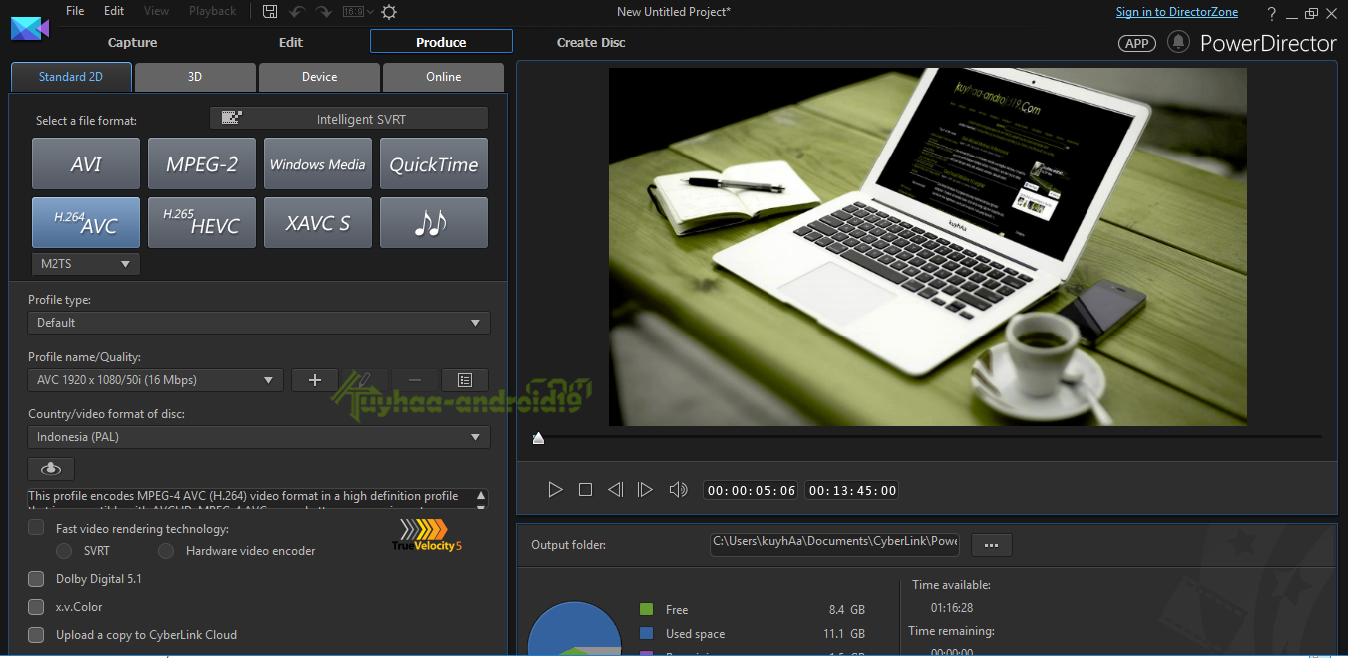Click the total duration 00:13:45:00 field
The image size is (1348, 658).
point(852,490)
